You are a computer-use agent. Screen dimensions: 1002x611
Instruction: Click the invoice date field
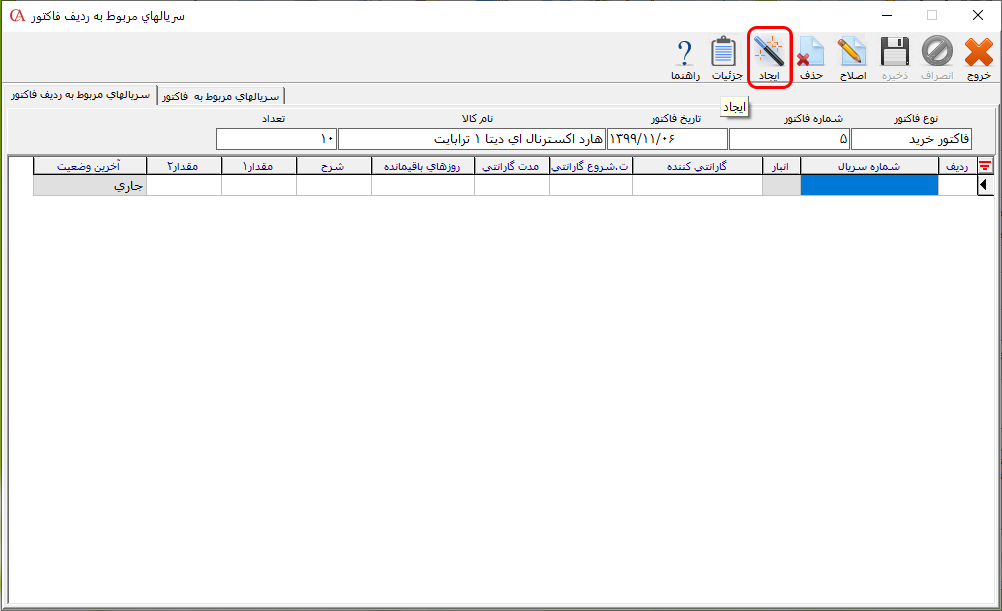667,138
